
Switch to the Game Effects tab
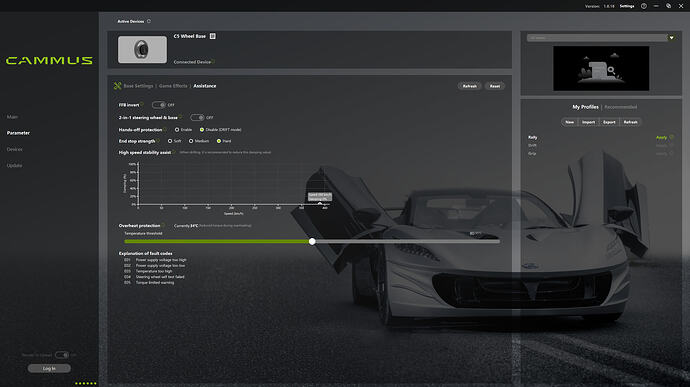pos(173,86)
